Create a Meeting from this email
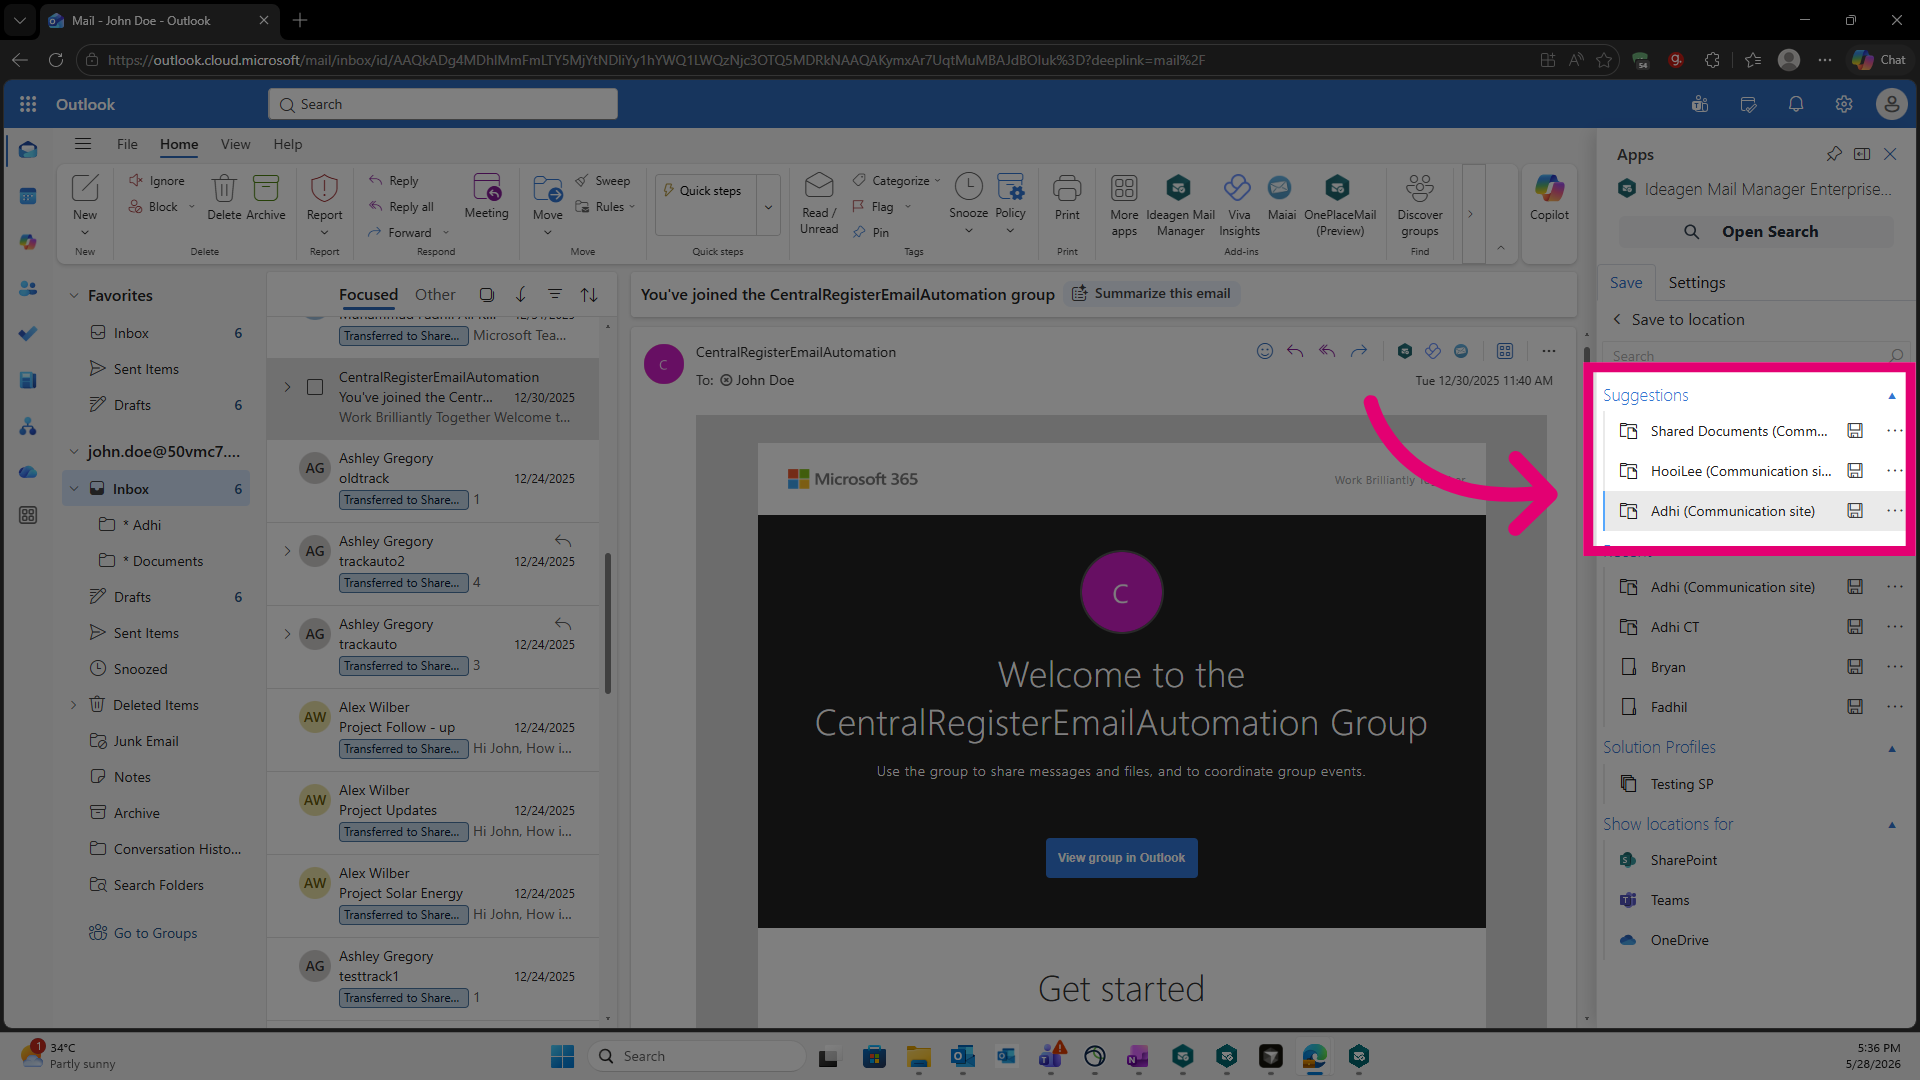The image size is (1920, 1080). coord(487,198)
